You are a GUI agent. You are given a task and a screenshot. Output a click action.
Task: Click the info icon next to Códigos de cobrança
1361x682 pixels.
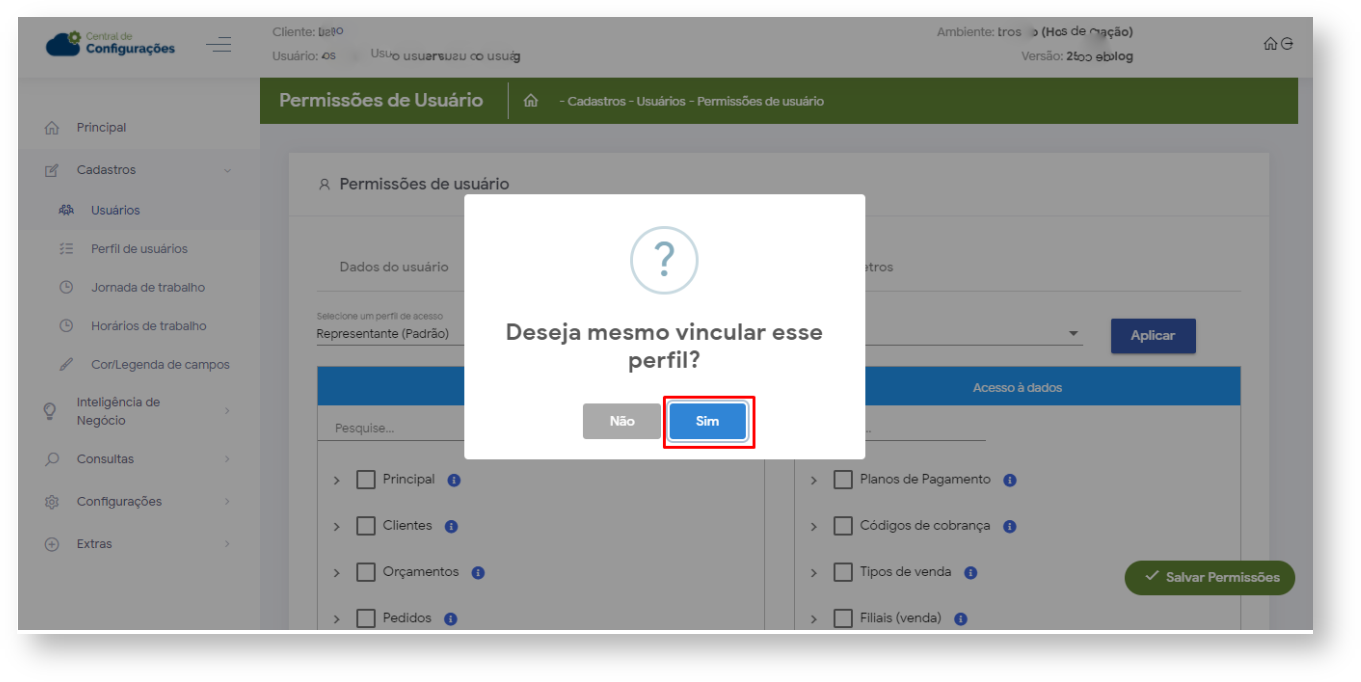1010,526
